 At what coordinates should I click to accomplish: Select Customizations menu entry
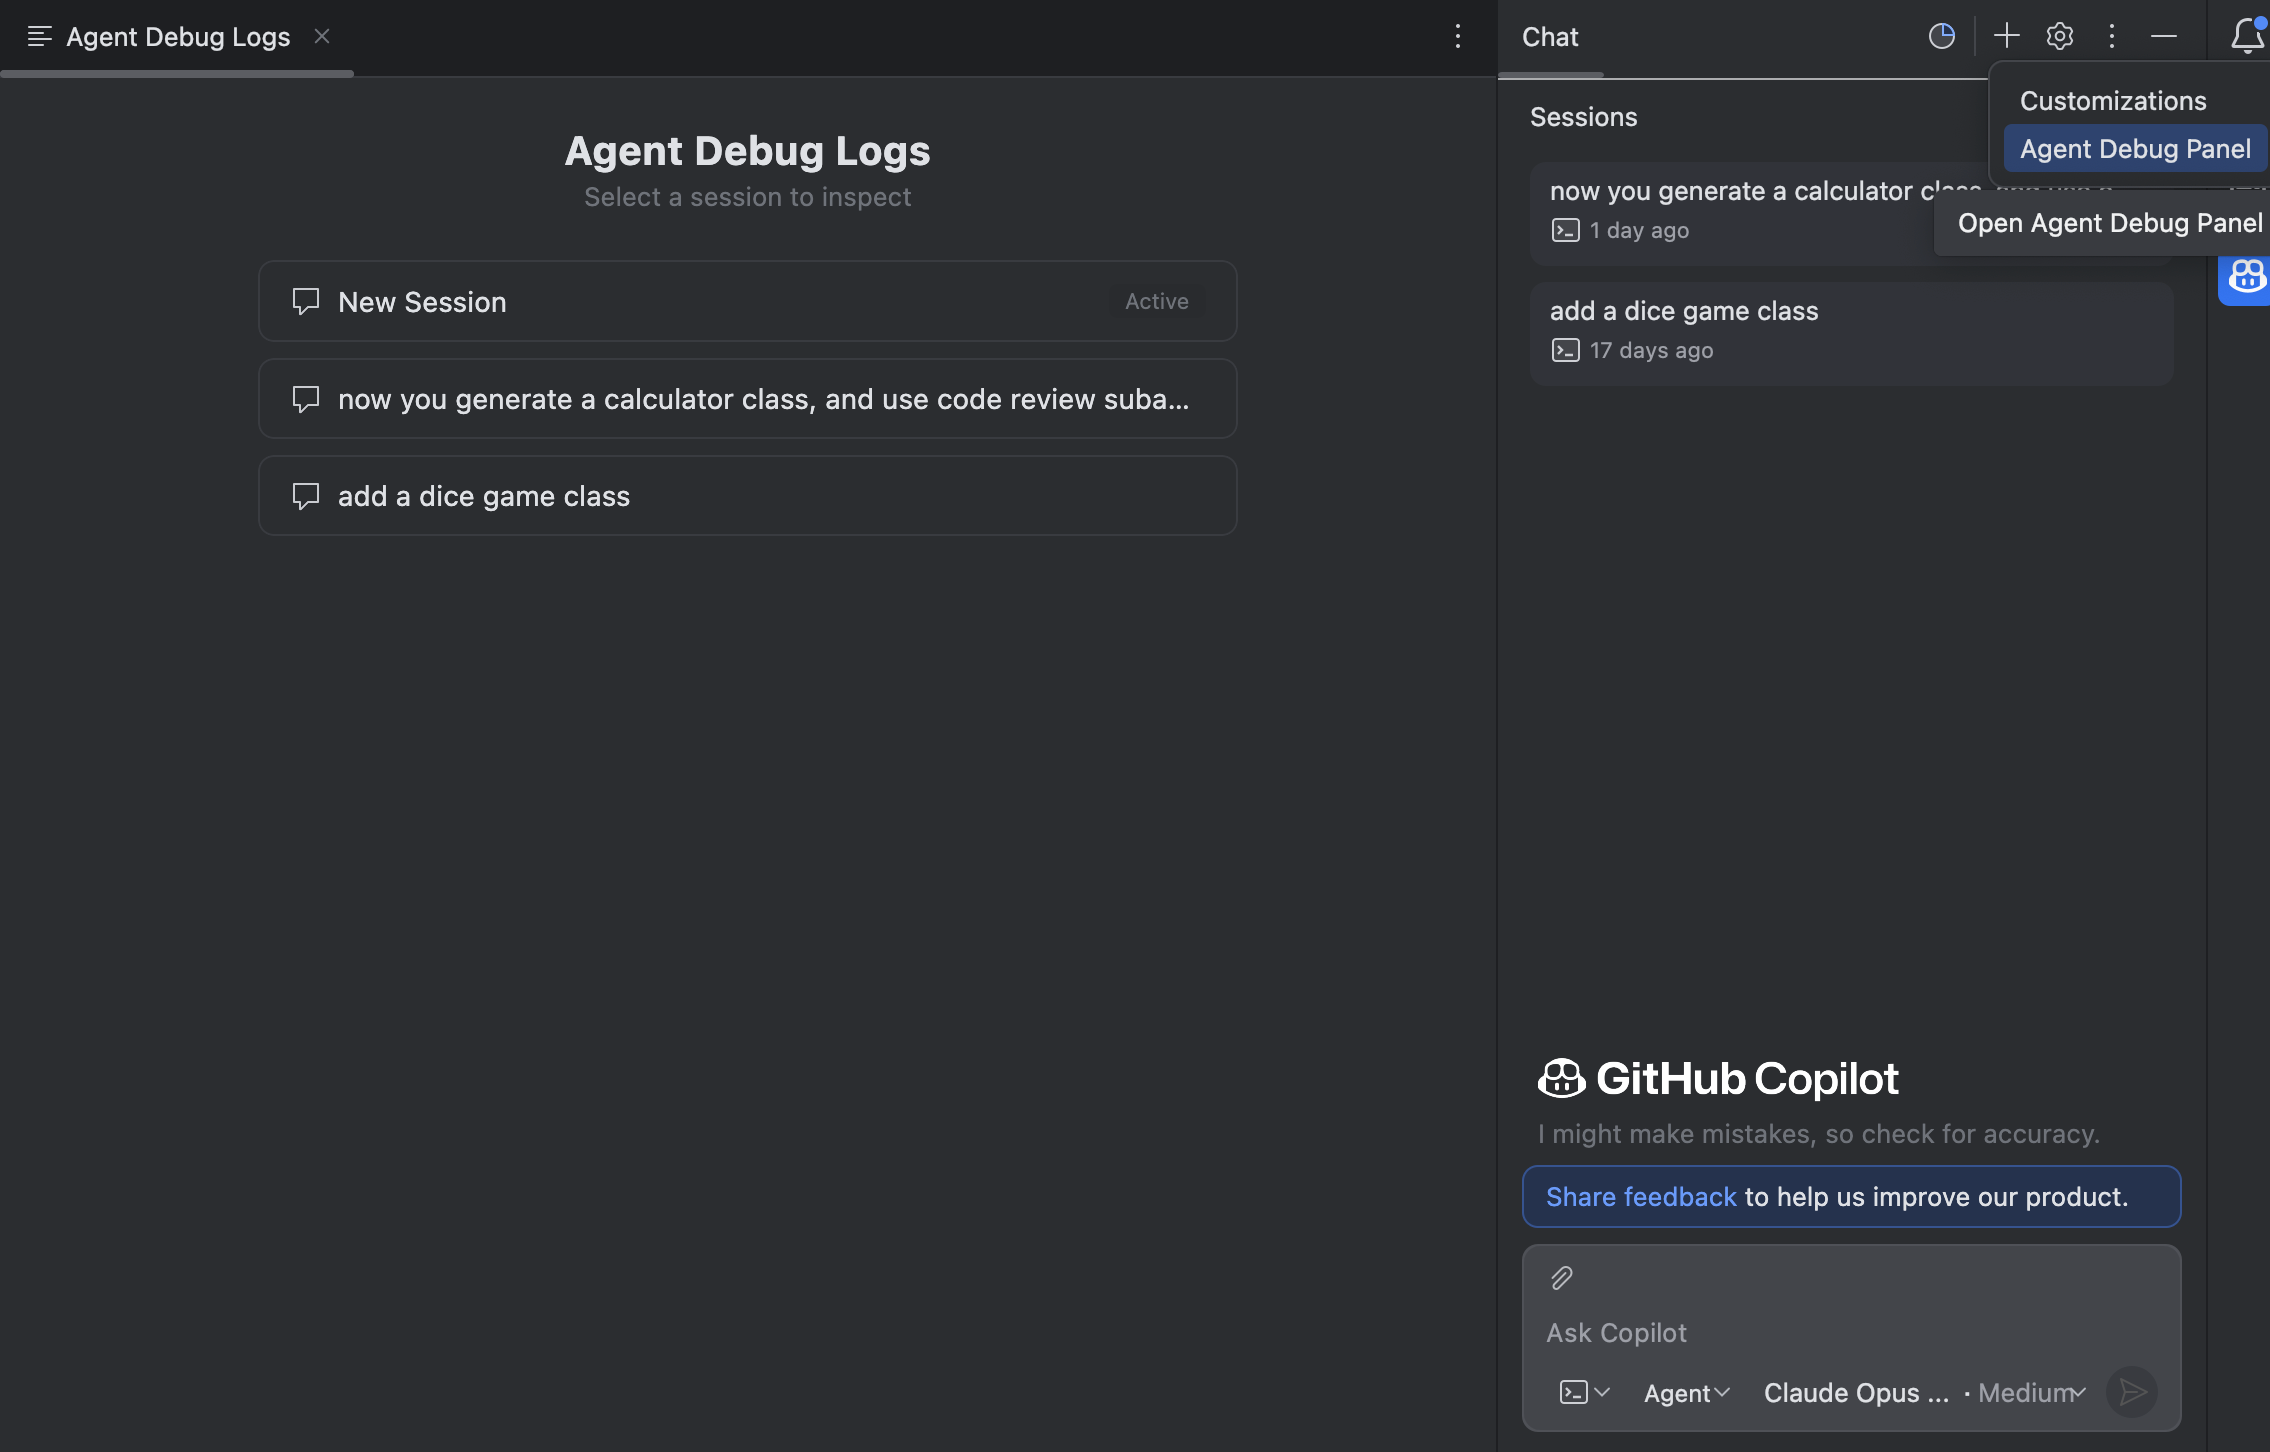coord(2112,101)
